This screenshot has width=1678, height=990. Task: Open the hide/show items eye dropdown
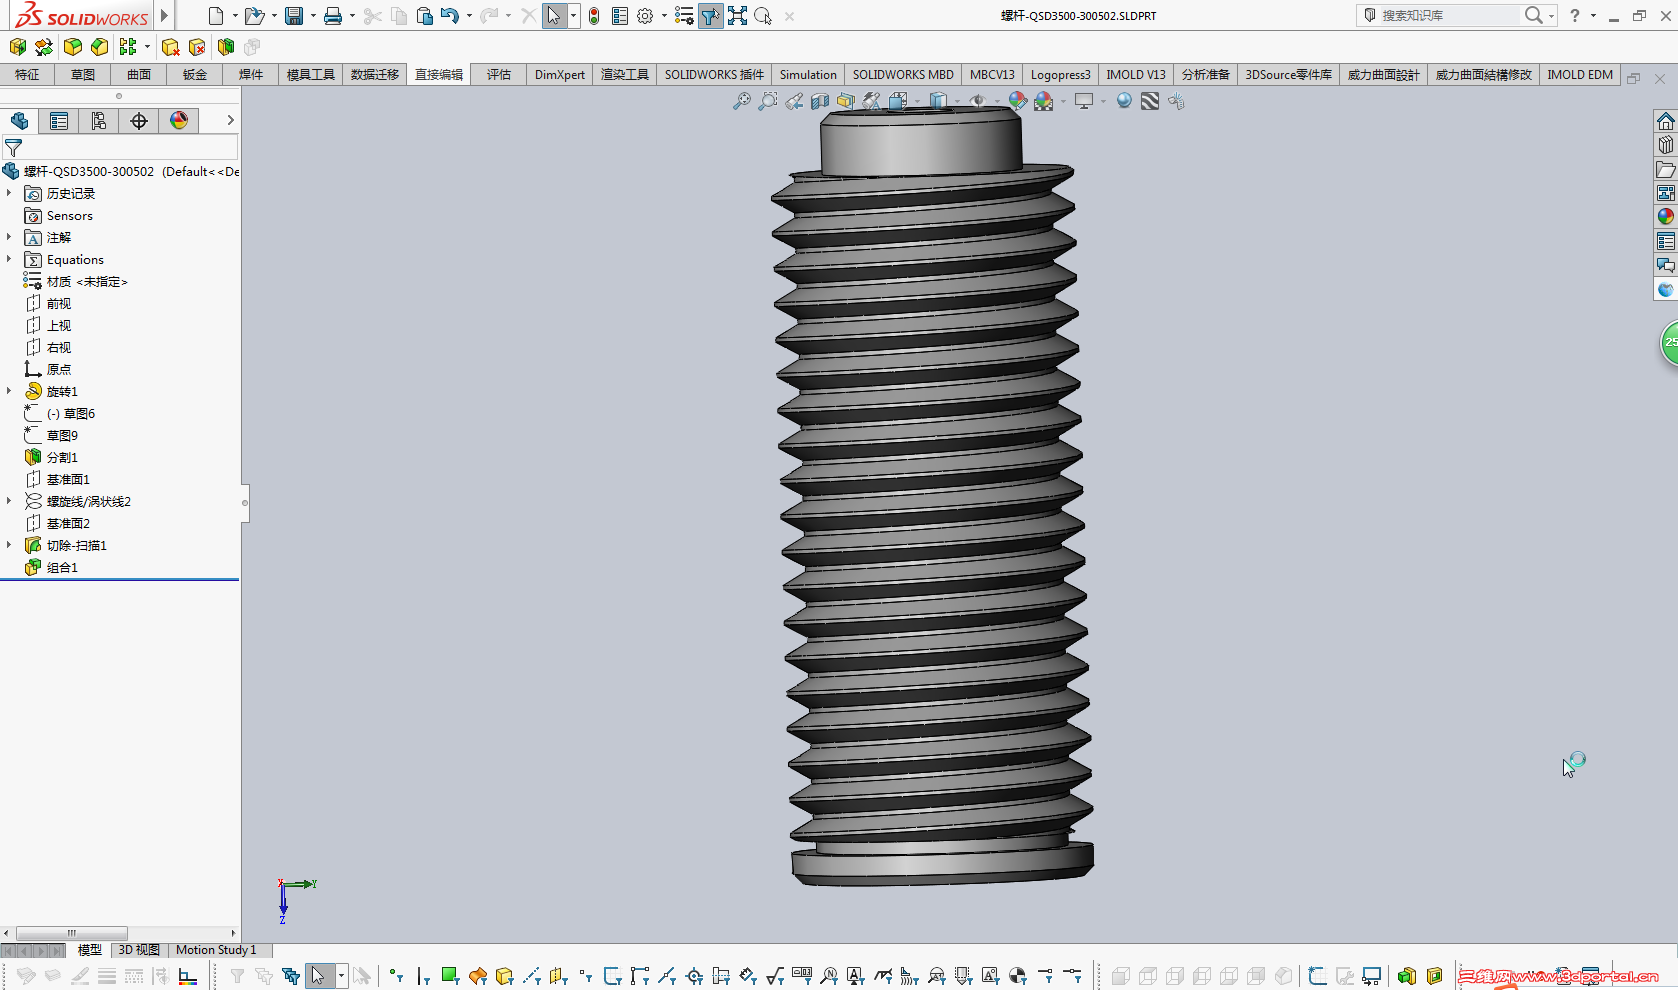click(997, 101)
